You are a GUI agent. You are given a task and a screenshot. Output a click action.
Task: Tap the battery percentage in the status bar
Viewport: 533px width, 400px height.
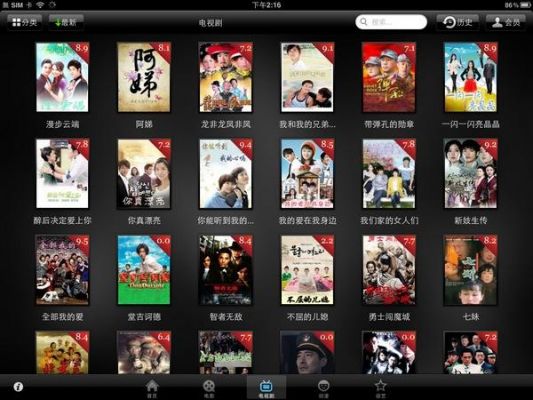511,5
